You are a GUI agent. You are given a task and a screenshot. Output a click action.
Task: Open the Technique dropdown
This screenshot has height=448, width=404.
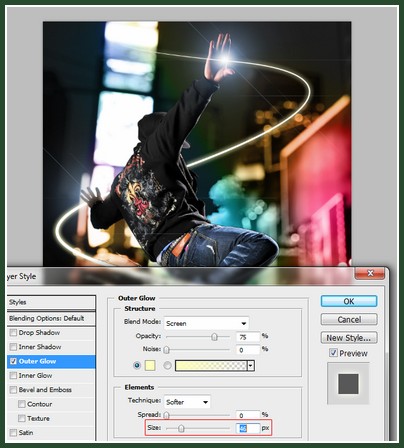click(187, 402)
